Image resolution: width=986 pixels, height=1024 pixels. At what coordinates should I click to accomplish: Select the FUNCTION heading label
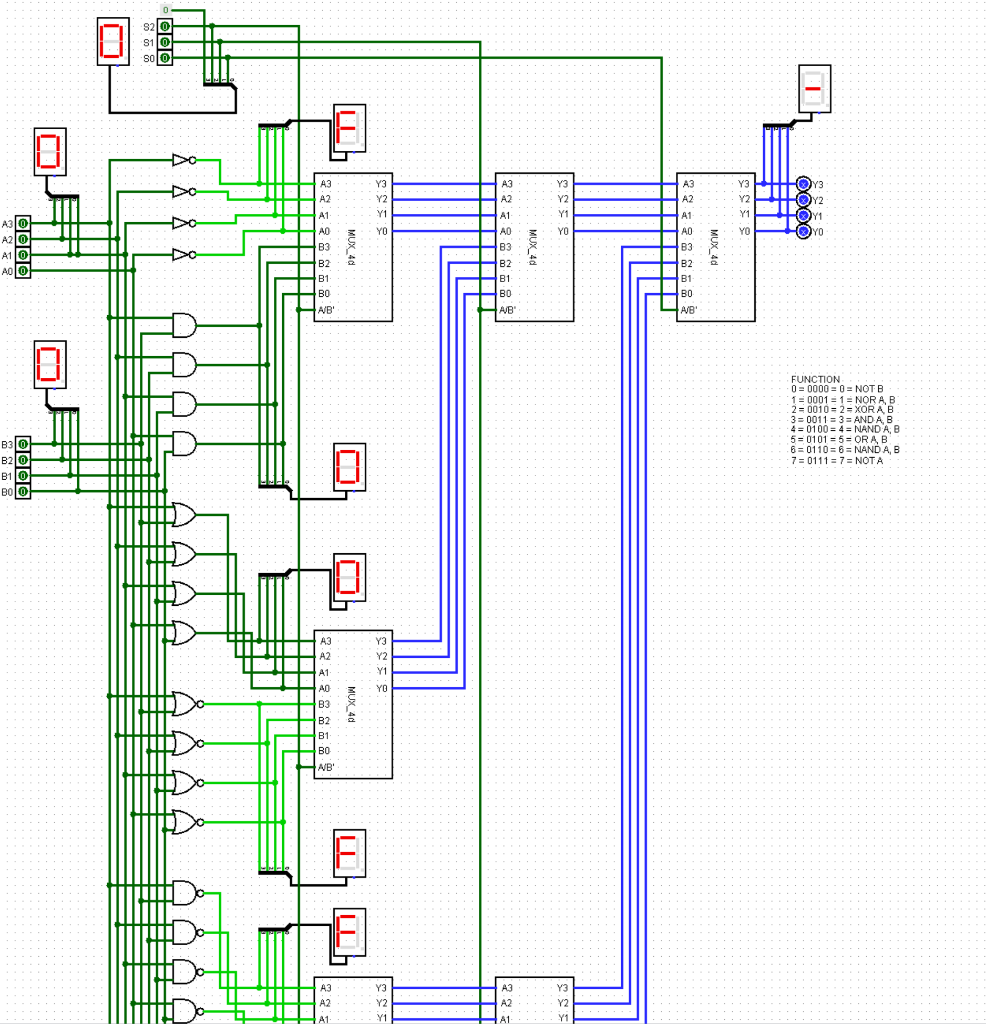815,379
